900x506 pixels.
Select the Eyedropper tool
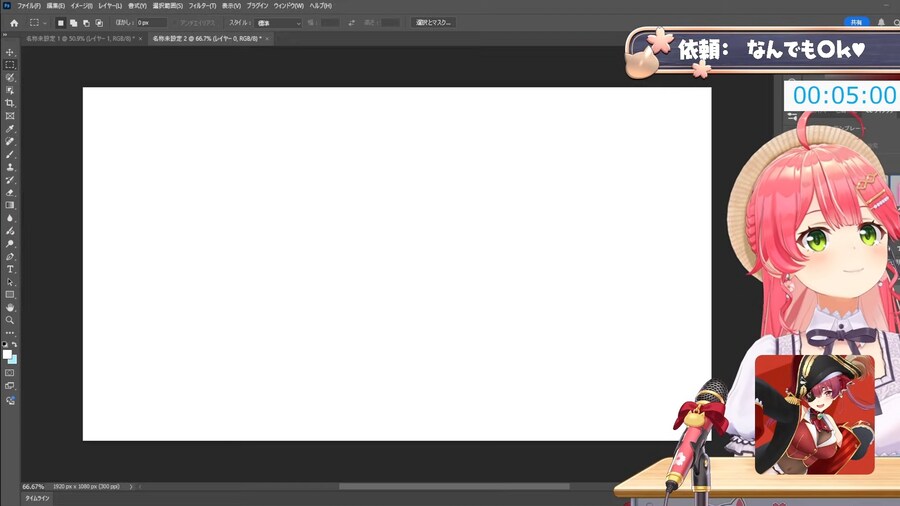(x=10, y=129)
